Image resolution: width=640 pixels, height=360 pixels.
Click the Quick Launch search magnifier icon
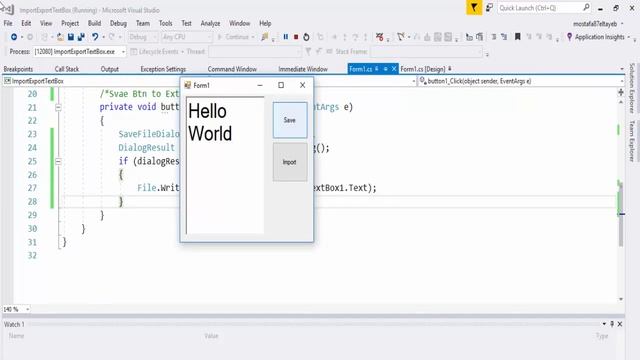586,7
